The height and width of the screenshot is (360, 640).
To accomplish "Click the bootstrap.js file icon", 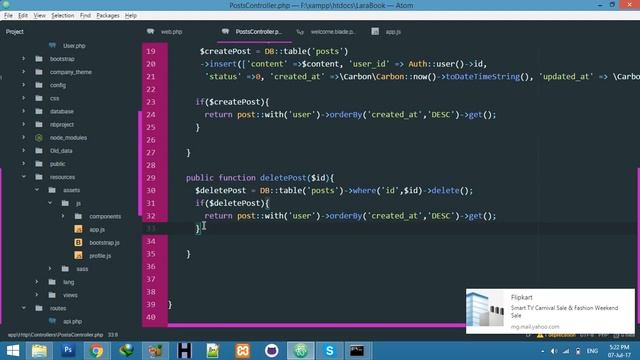I will click(78, 242).
